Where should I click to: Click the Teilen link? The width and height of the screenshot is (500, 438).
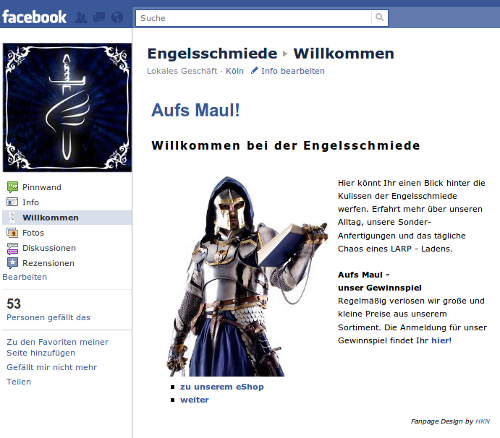(x=19, y=382)
